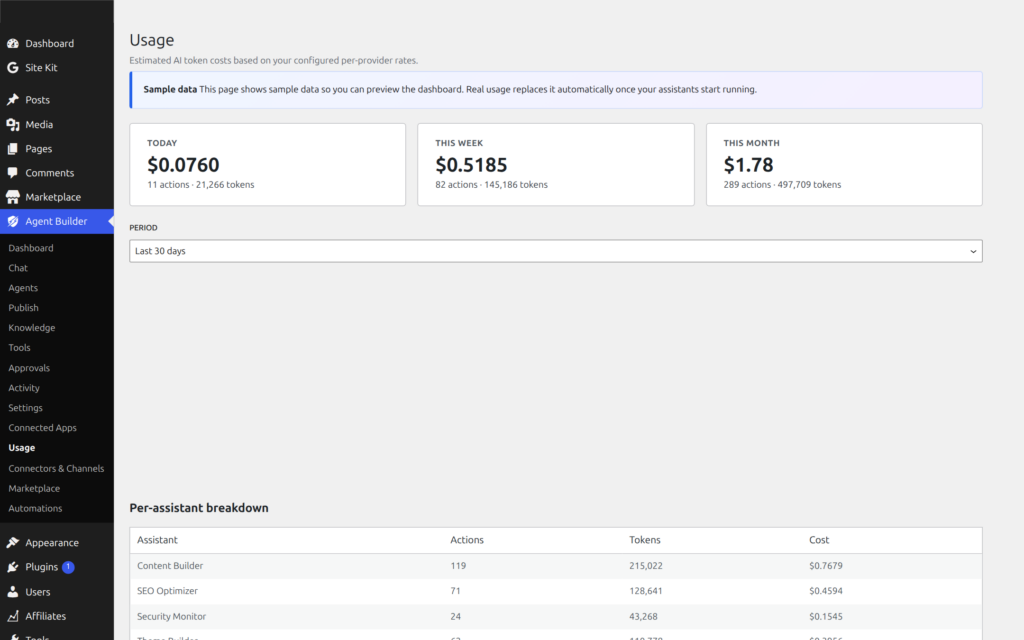Screen dimensions: 1024x640
Task: Click the Pages icon in sidebar
Action: (12, 149)
